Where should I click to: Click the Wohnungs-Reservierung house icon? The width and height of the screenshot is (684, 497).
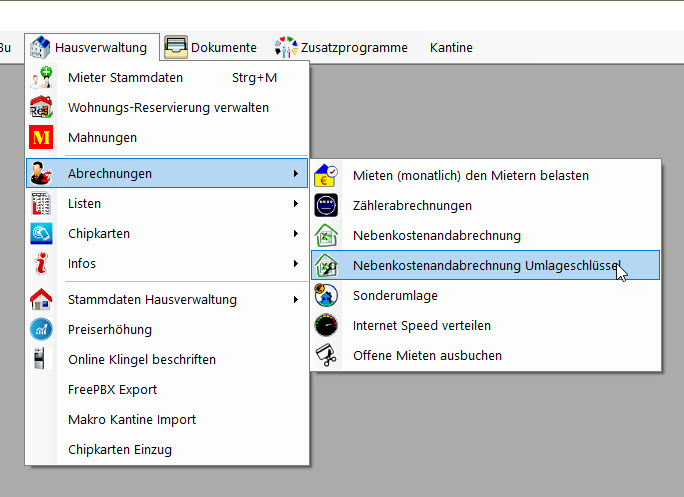click(41, 107)
